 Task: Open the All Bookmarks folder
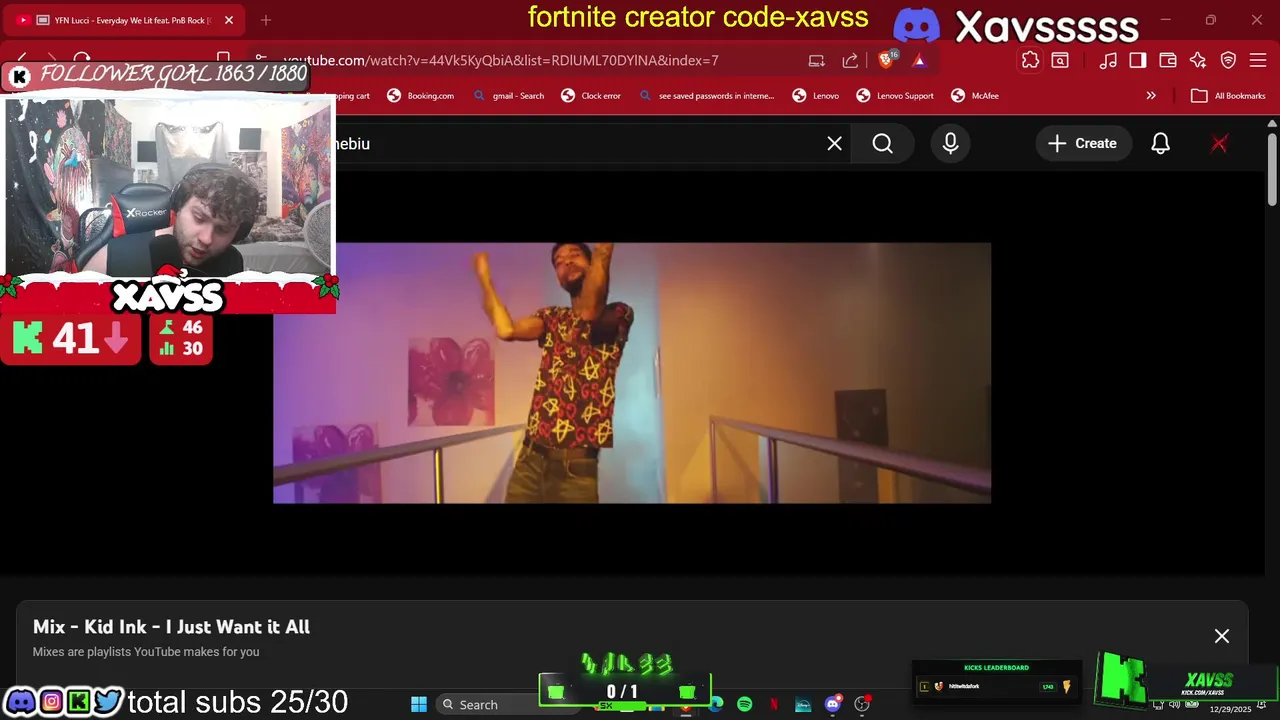(x=1228, y=96)
